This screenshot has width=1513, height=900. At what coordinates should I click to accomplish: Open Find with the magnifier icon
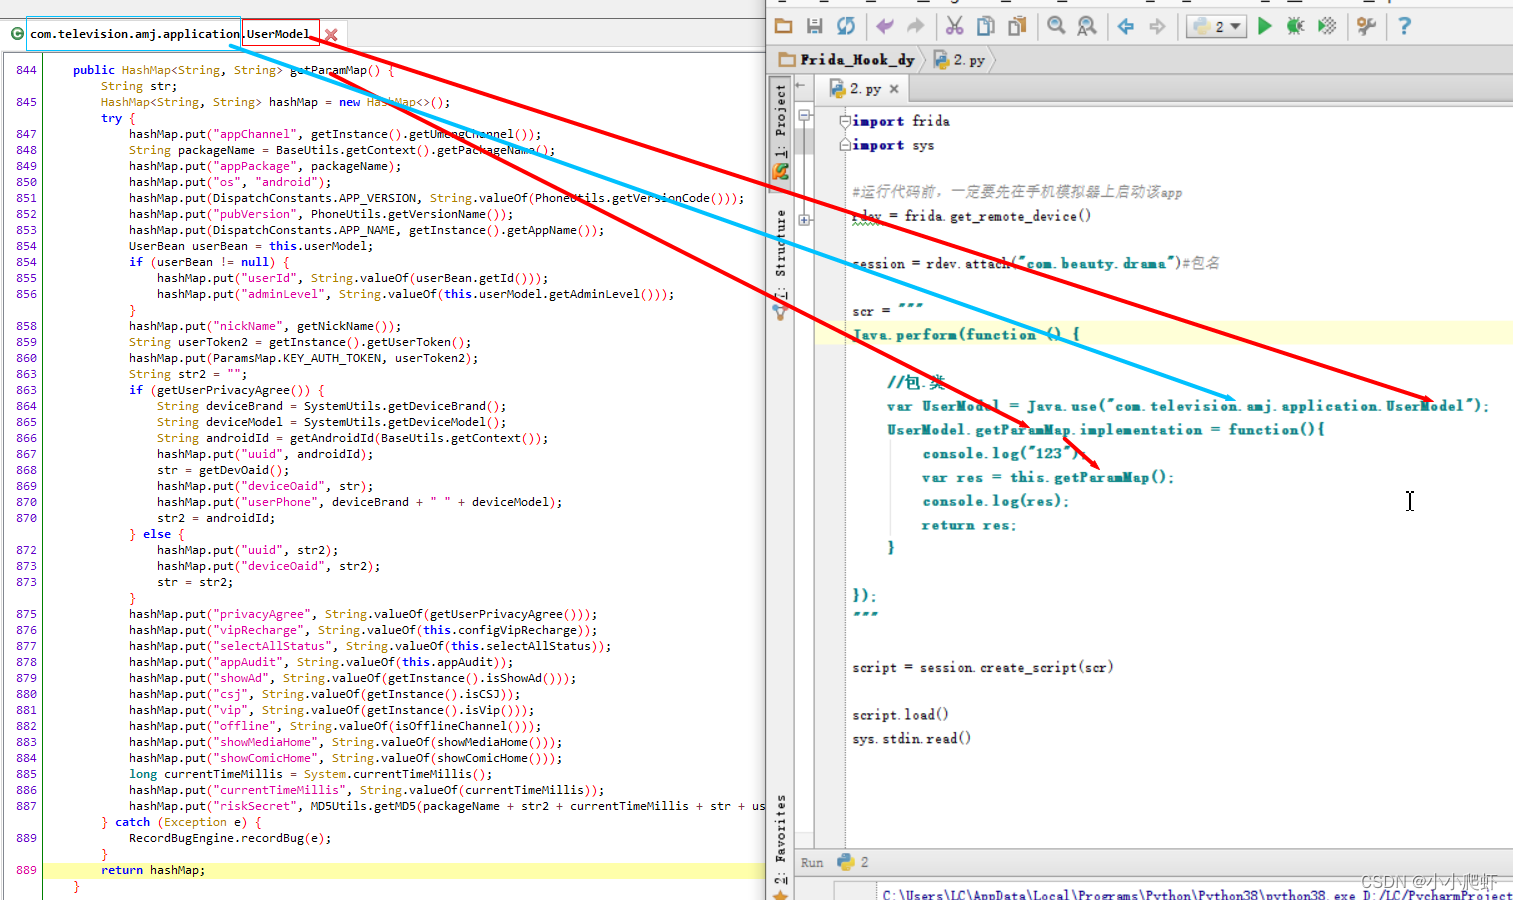point(1056,26)
